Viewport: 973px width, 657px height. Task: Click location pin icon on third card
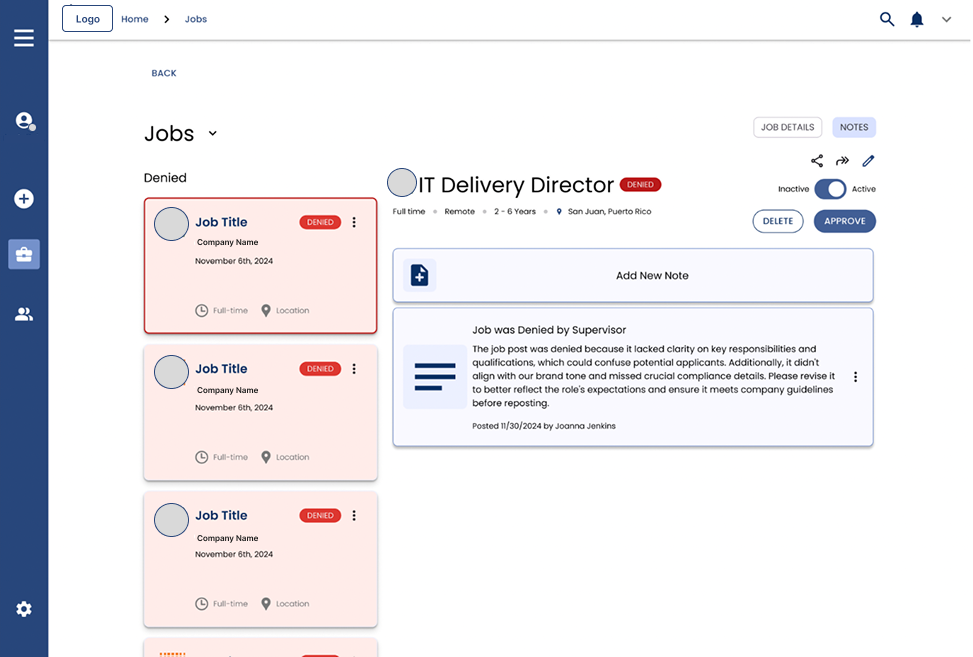266,604
